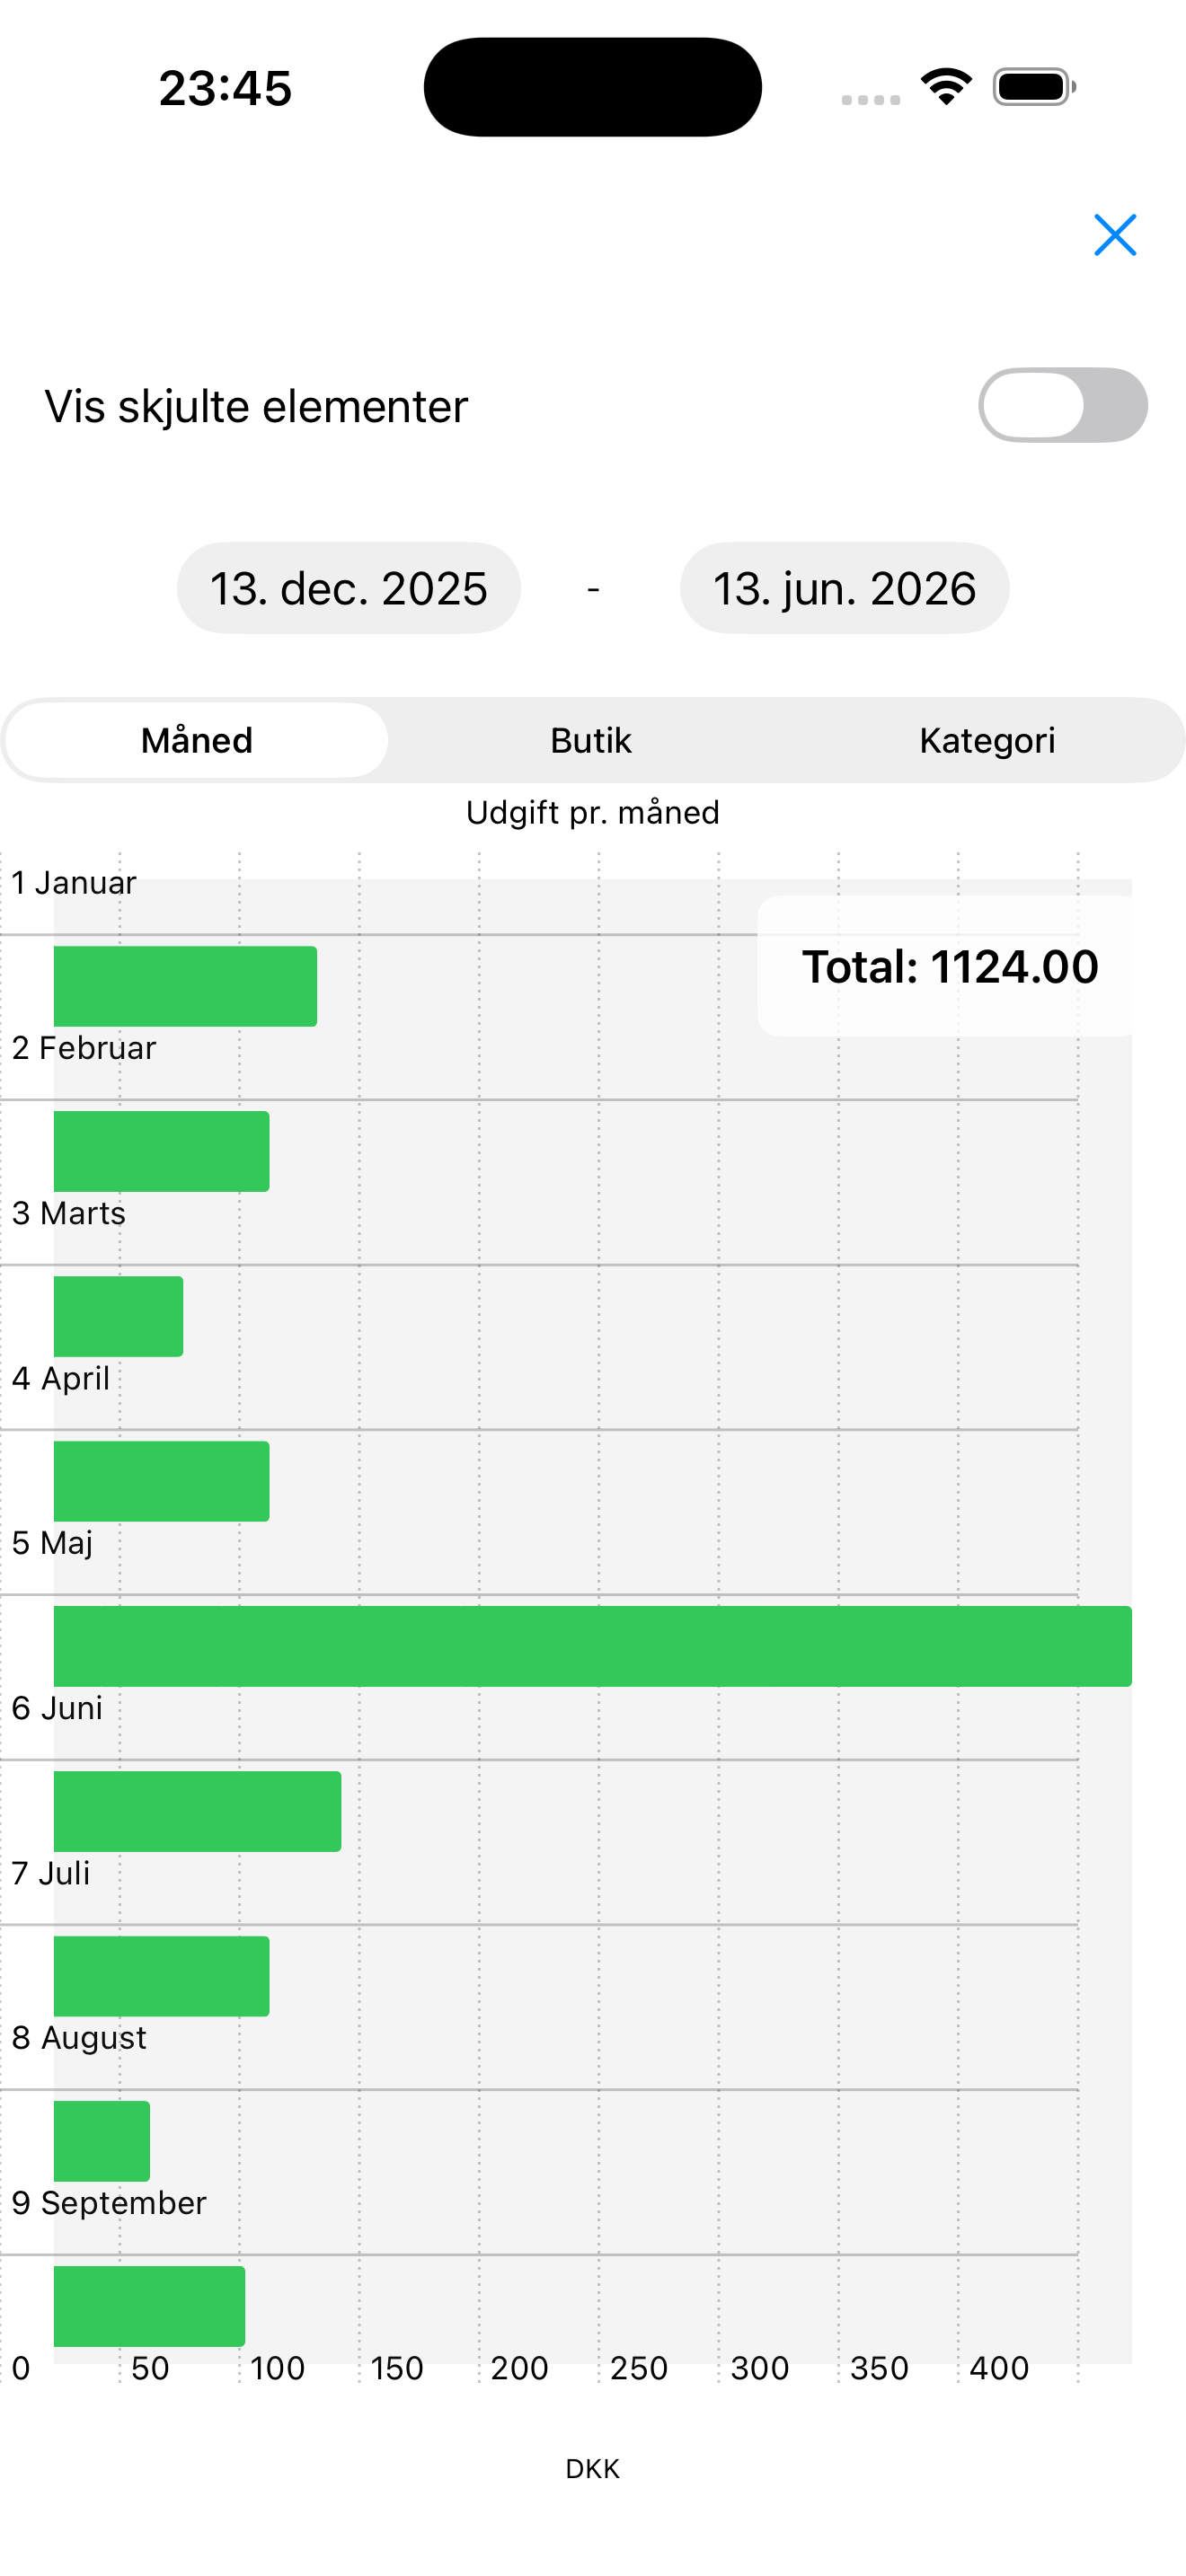Tap the Marts green bar
Screen dimensions: 1186x2576
118,1316
